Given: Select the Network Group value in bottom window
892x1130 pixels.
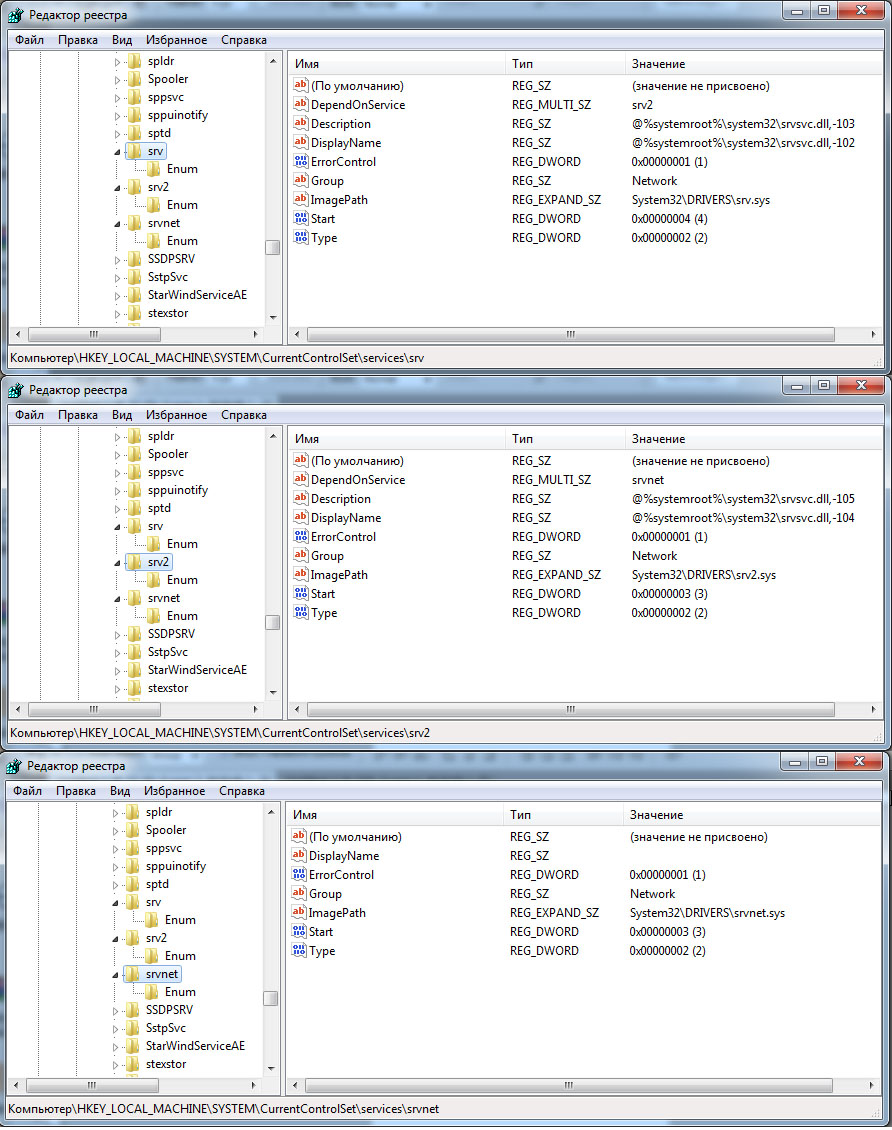Looking at the screenshot, I should click(x=652, y=894).
